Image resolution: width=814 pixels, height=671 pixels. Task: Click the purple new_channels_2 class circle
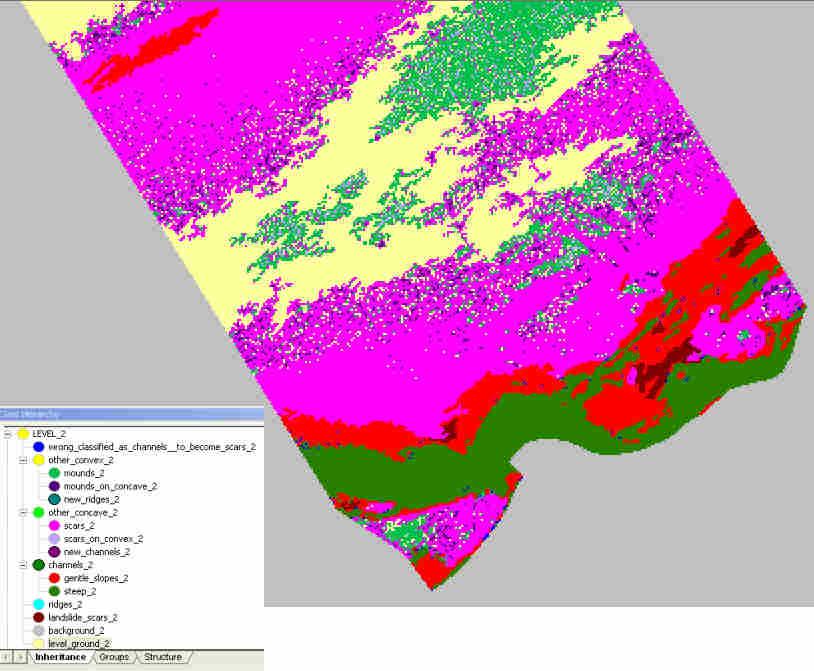[x=54, y=552]
